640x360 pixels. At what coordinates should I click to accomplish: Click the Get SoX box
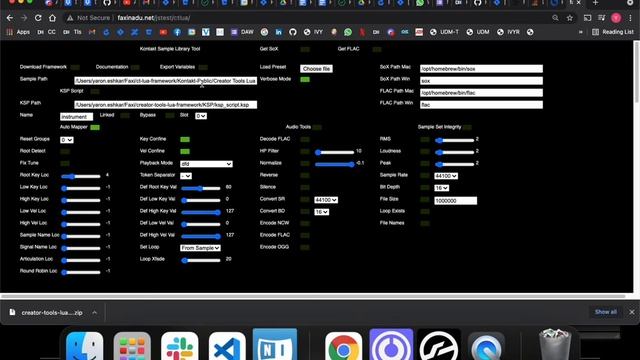305,49
